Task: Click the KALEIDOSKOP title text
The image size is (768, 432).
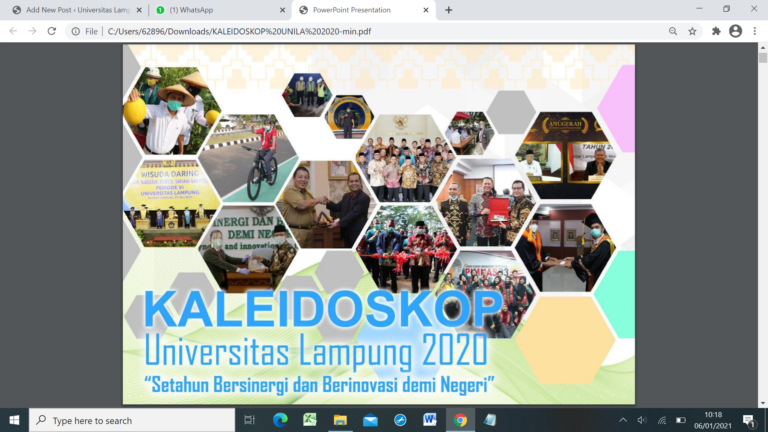Action: coord(323,310)
